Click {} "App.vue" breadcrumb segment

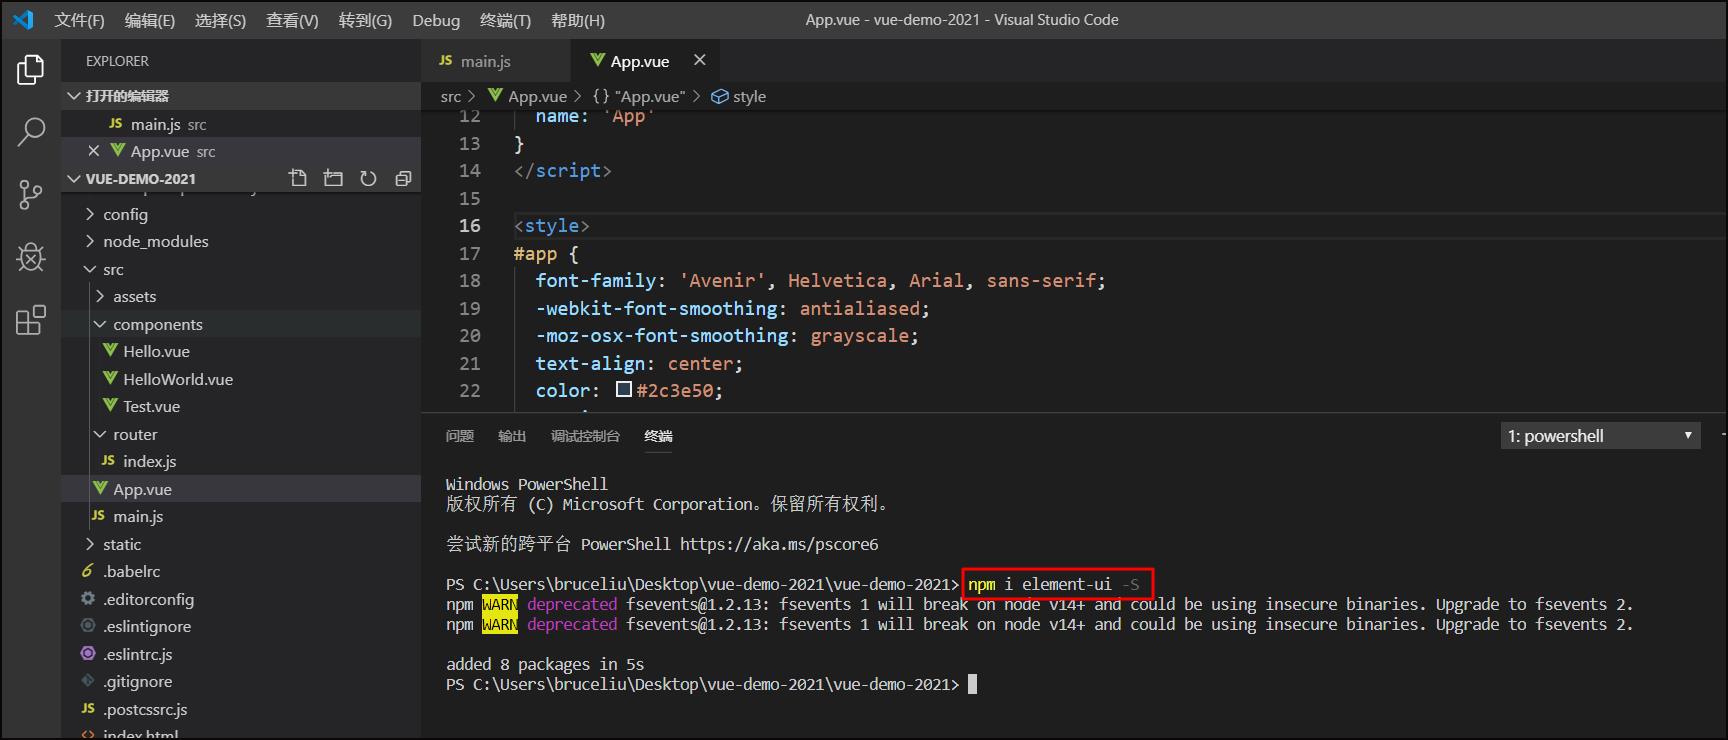coord(638,96)
